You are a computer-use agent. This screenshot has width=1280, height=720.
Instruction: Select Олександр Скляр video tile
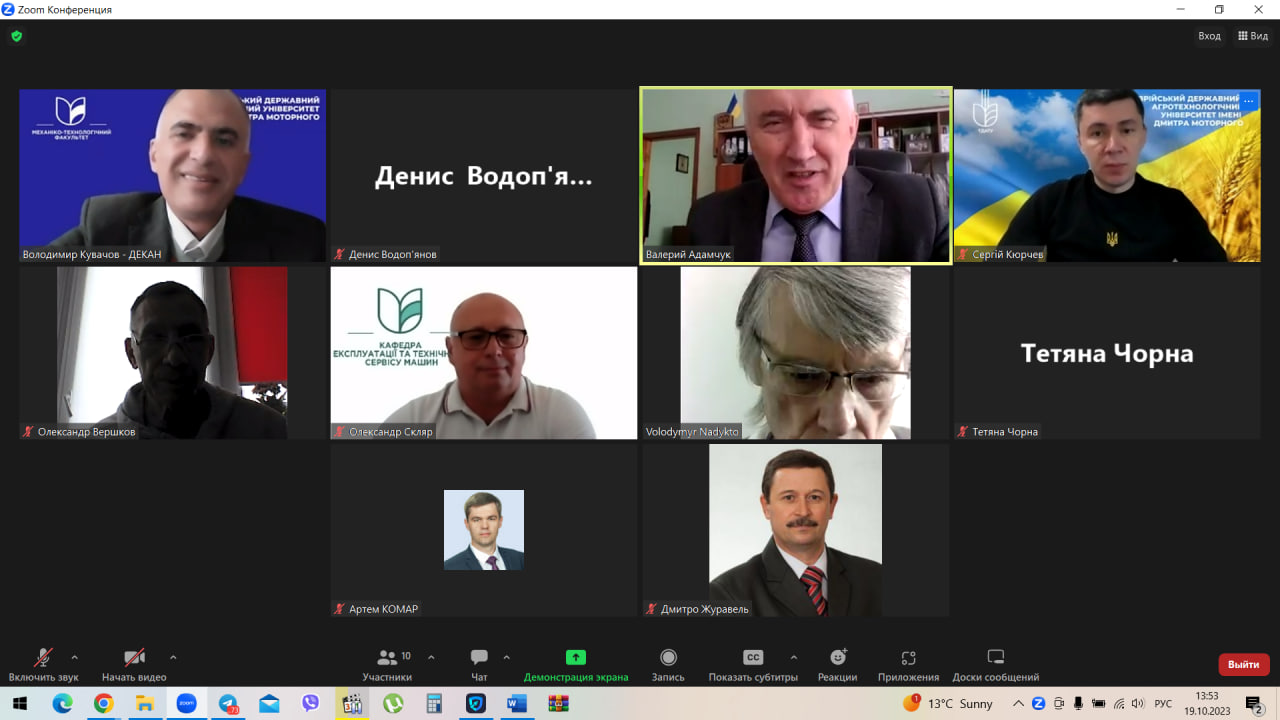tap(484, 352)
